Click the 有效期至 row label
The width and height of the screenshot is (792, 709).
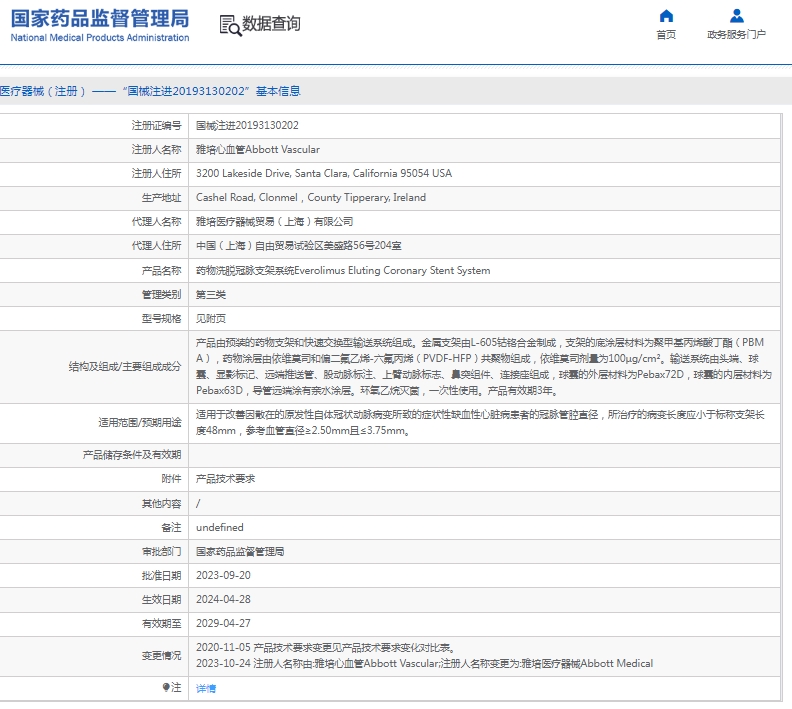[161, 624]
